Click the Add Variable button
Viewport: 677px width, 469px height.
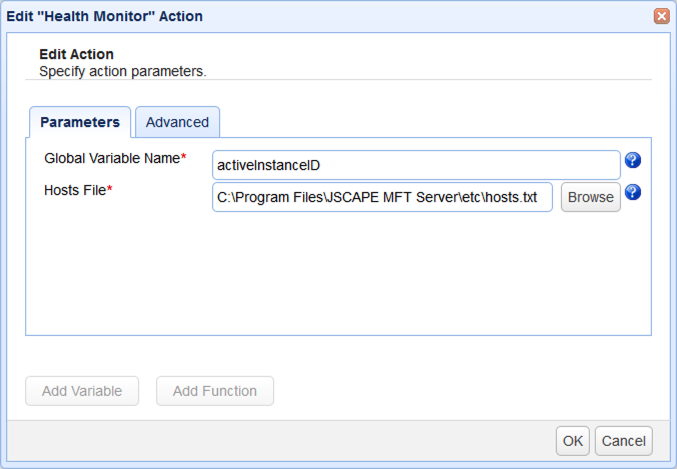tap(82, 391)
